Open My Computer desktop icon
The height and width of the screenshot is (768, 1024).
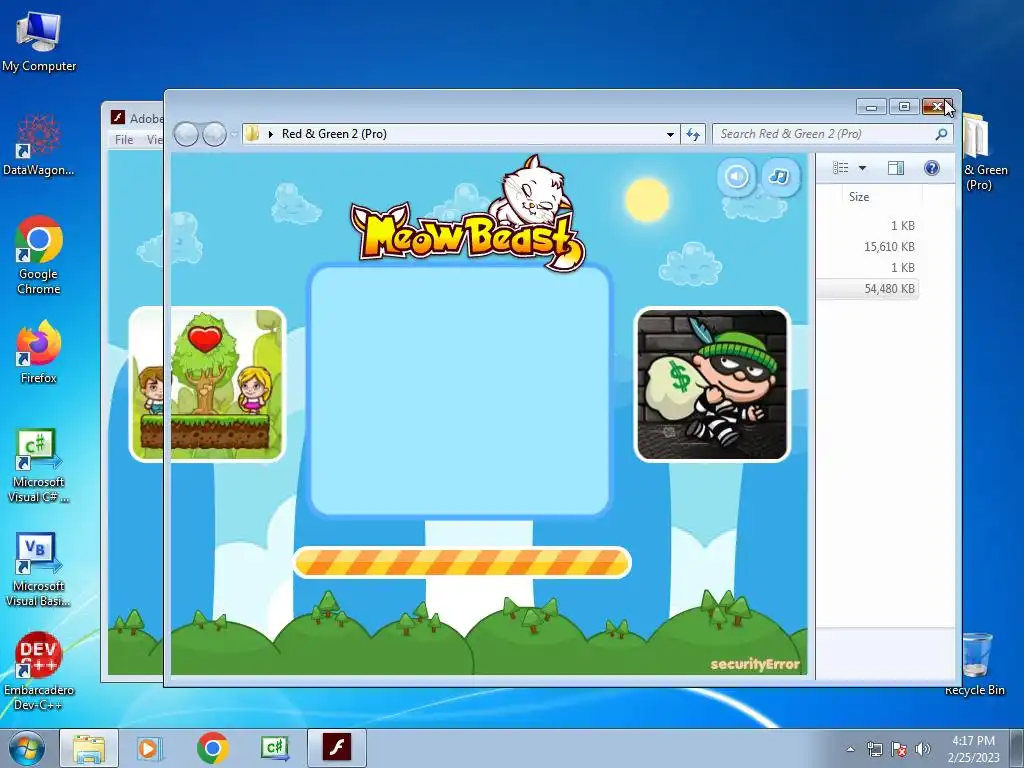39,42
